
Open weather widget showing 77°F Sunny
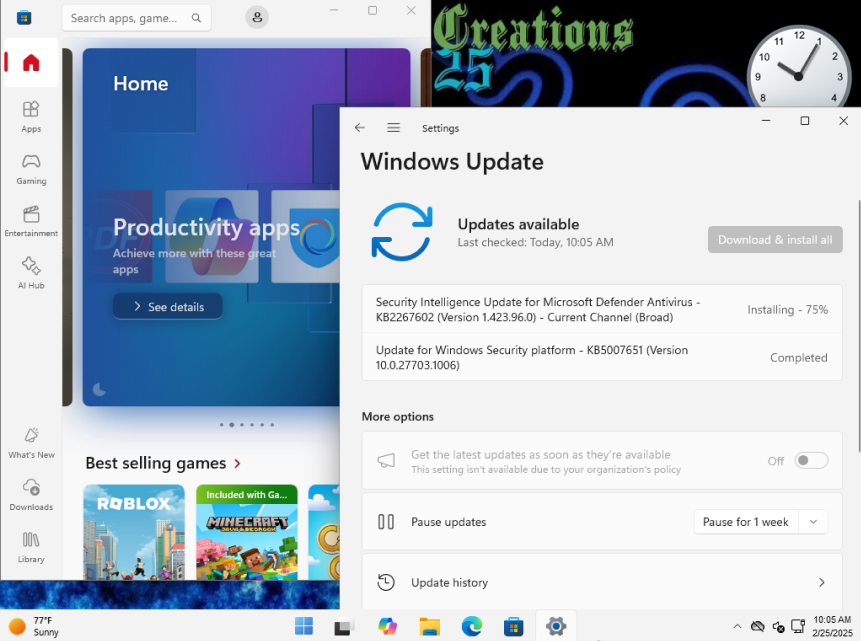pyautogui.click(x=34, y=626)
